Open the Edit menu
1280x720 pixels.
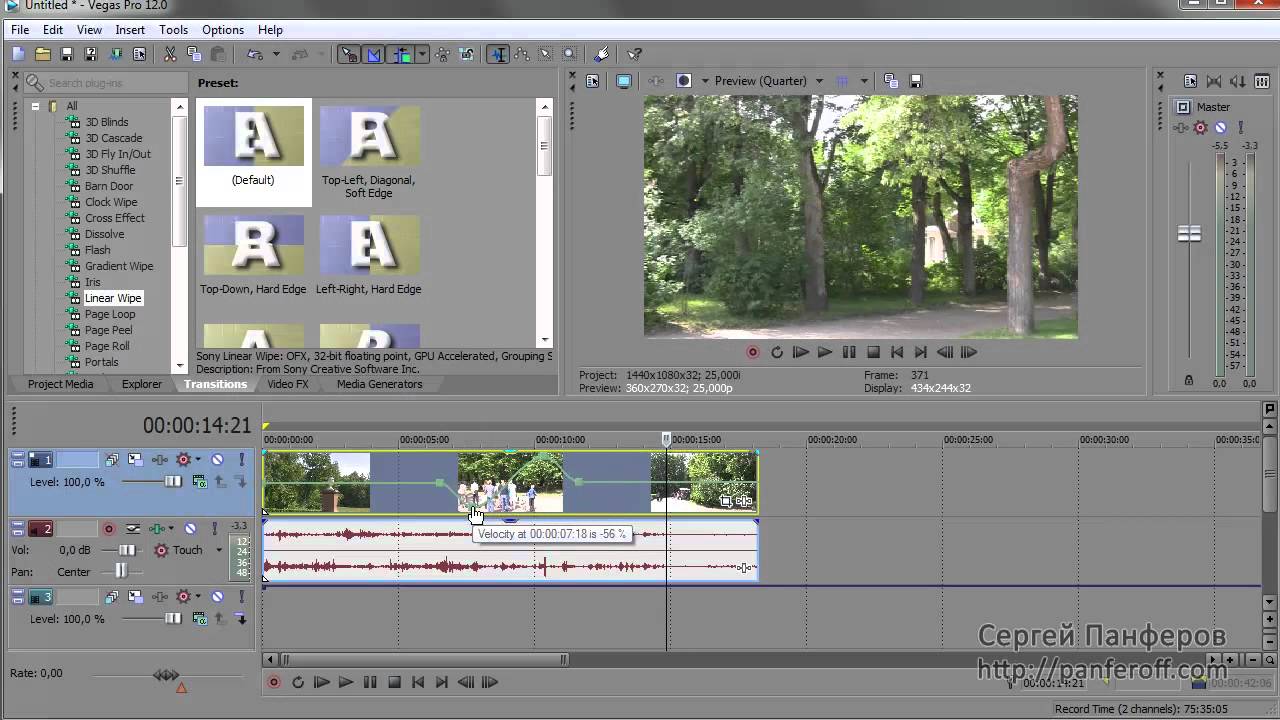click(x=53, y=30)
